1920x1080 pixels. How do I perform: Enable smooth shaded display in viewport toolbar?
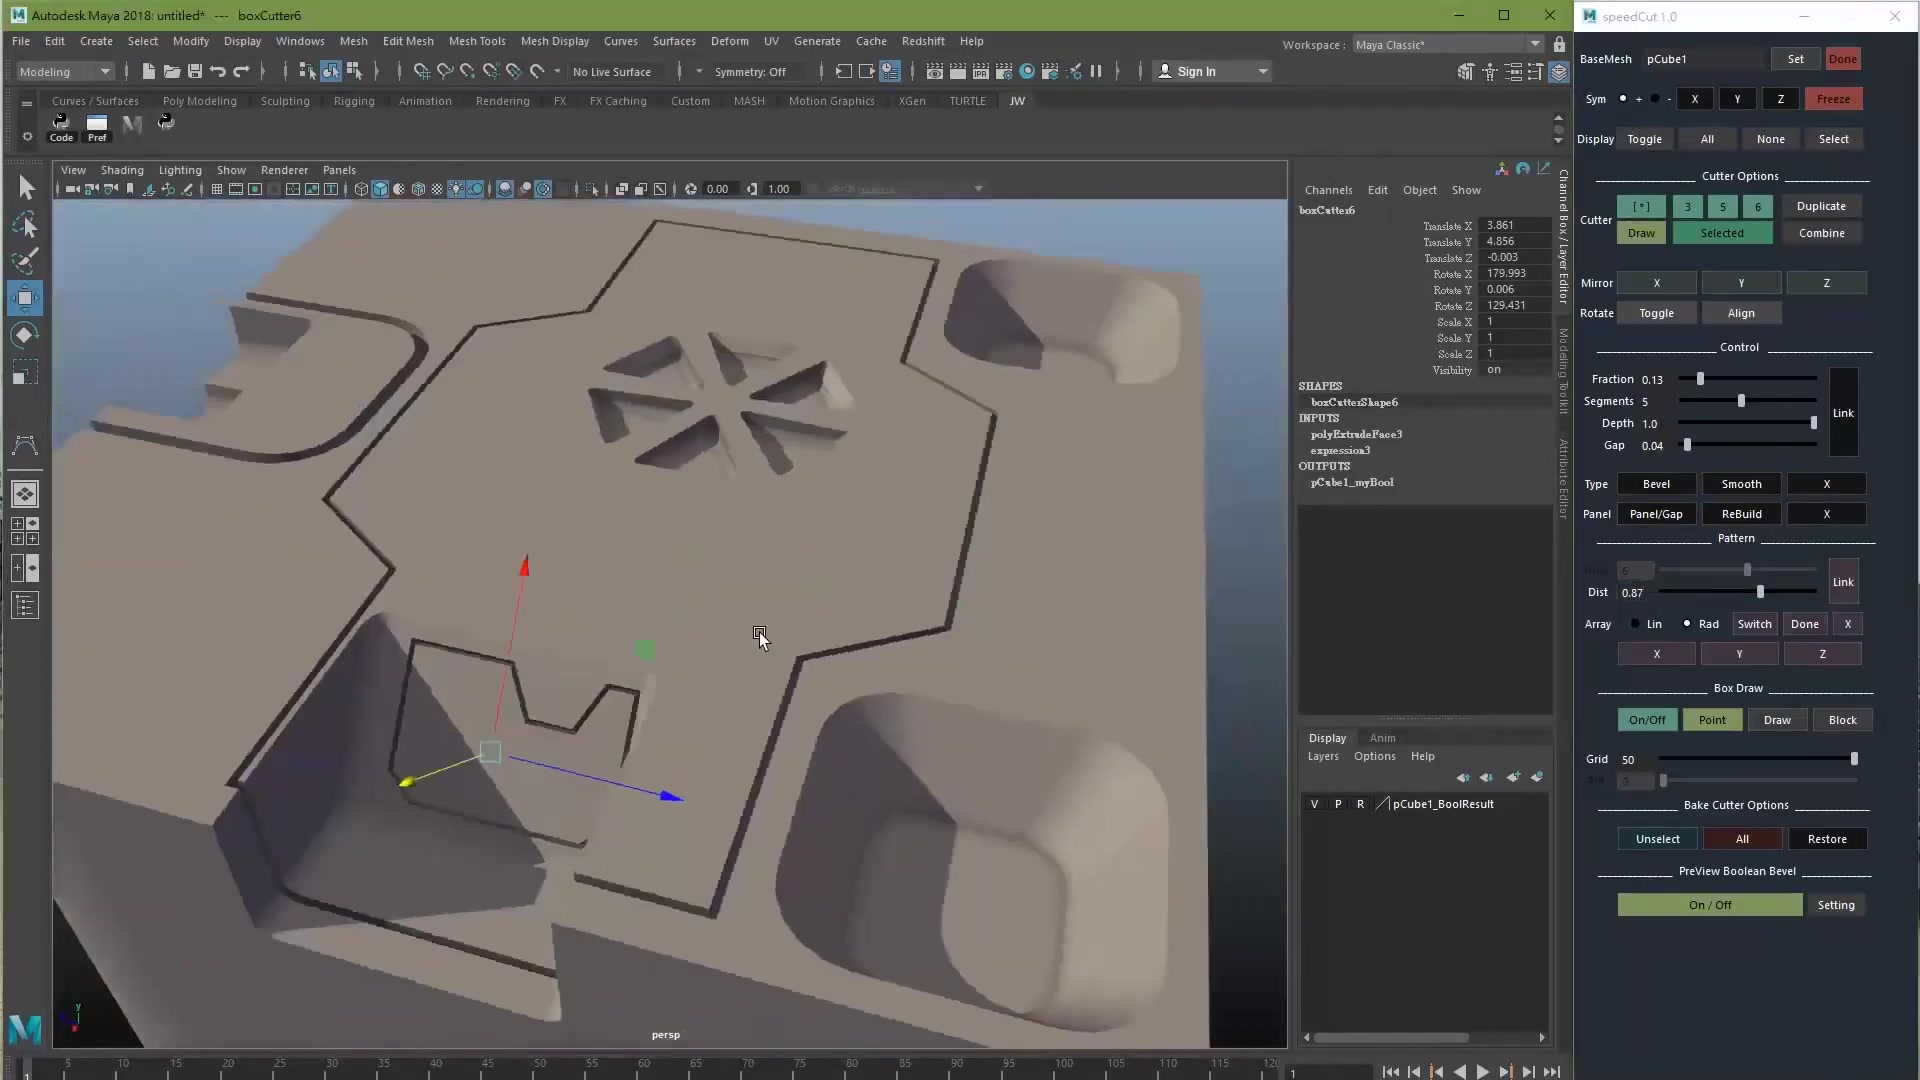380,189
